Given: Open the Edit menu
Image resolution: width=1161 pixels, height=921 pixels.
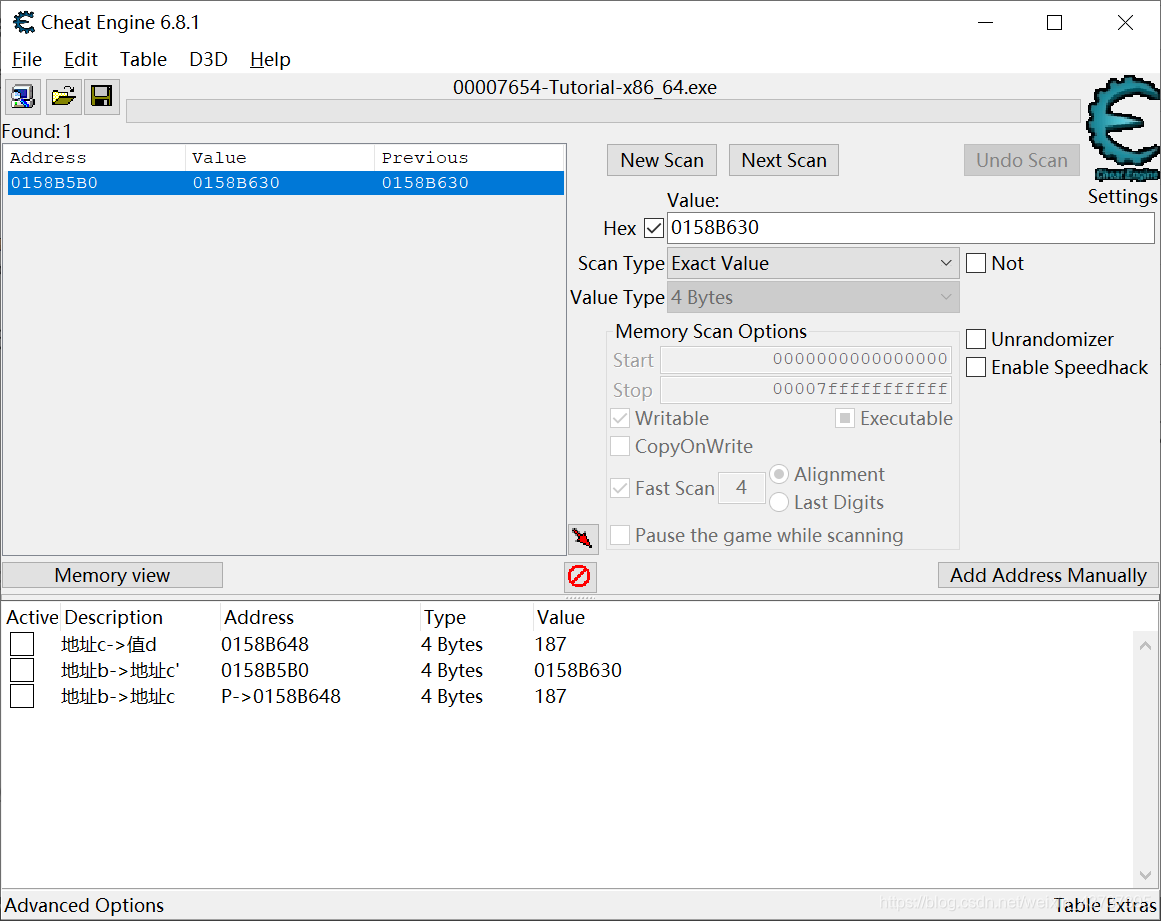Looking at the screenshot, I should pyautogui.click(x=81, y=59).
